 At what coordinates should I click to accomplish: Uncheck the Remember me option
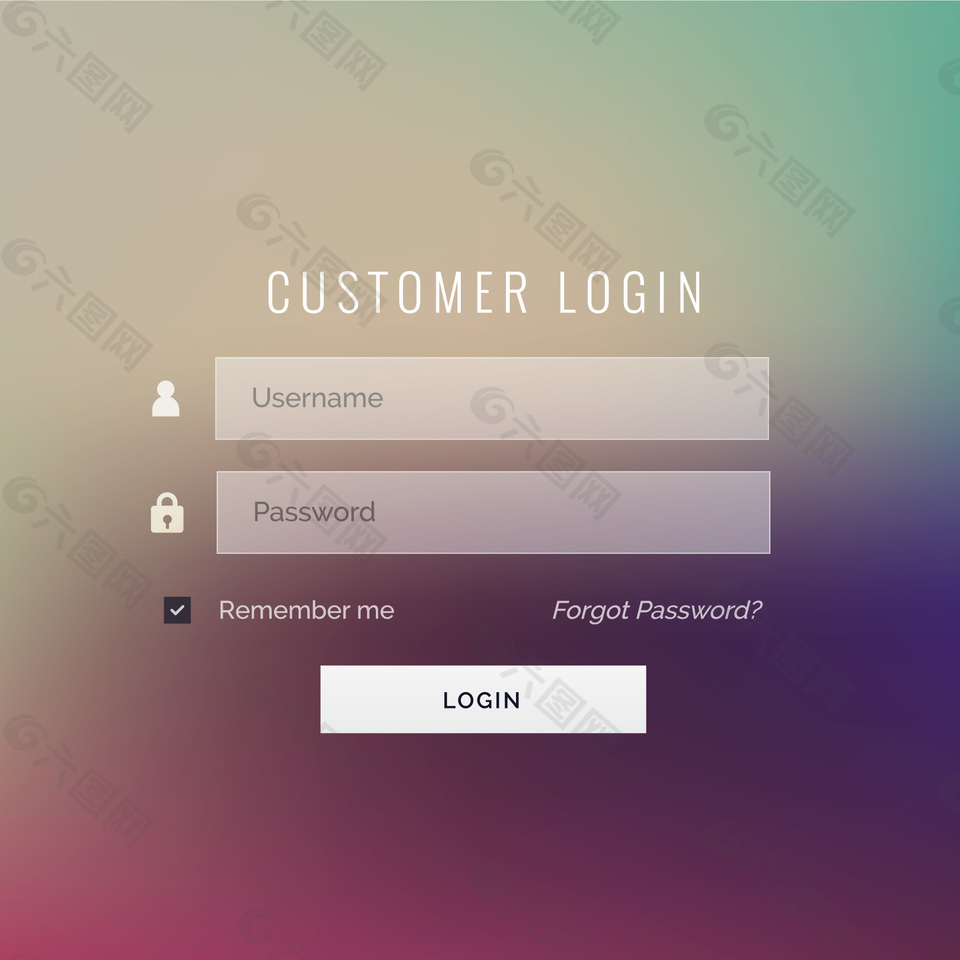coord(177,610)
